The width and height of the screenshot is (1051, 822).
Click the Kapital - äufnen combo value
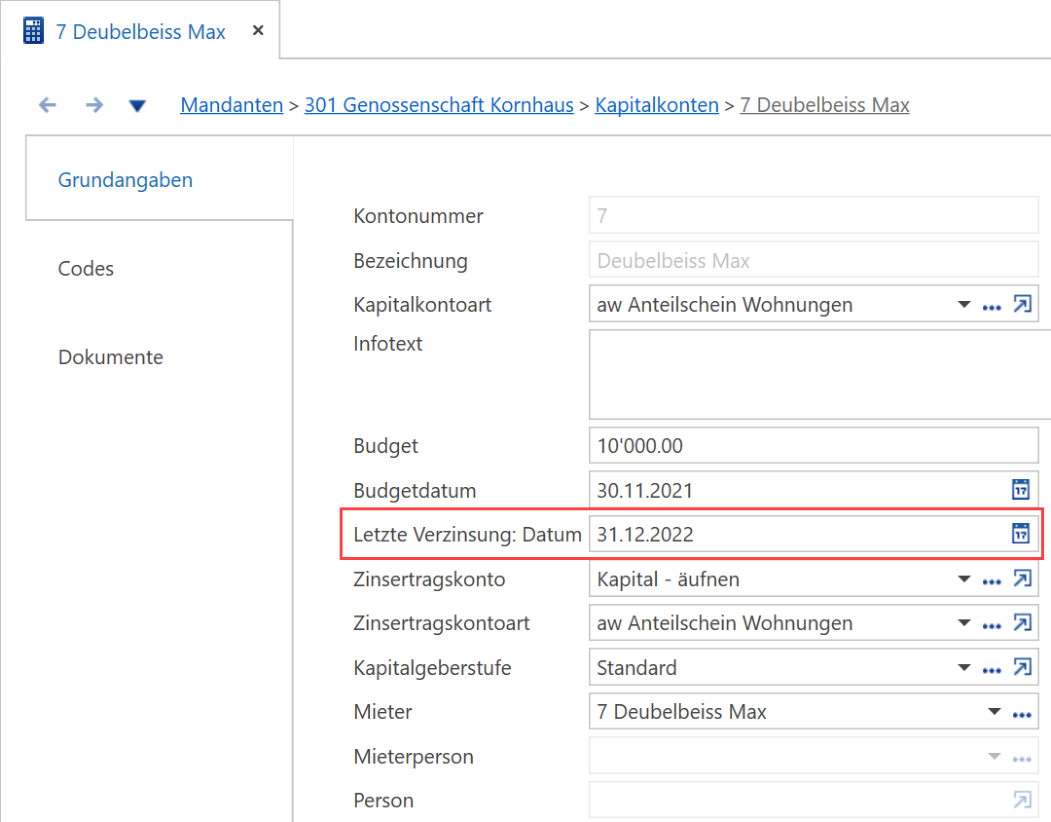(x=668, y=579)
